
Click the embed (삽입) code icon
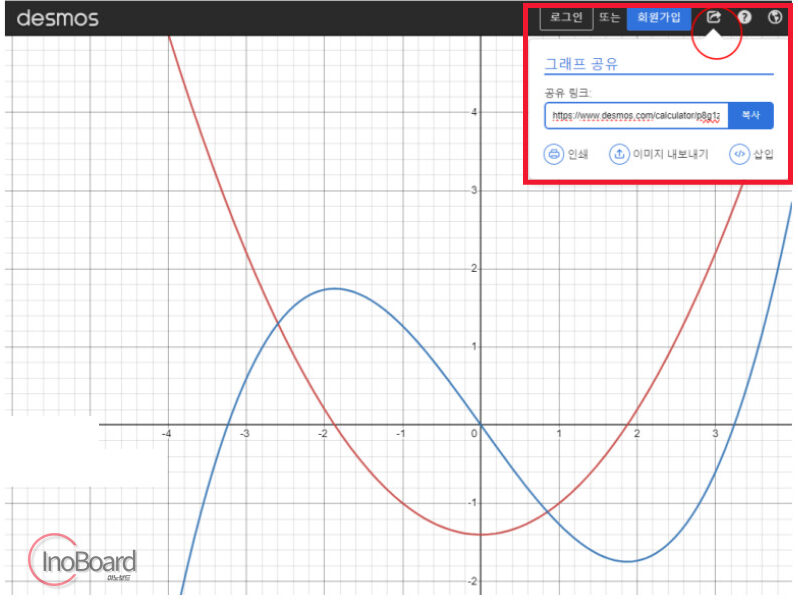point(739,154)
